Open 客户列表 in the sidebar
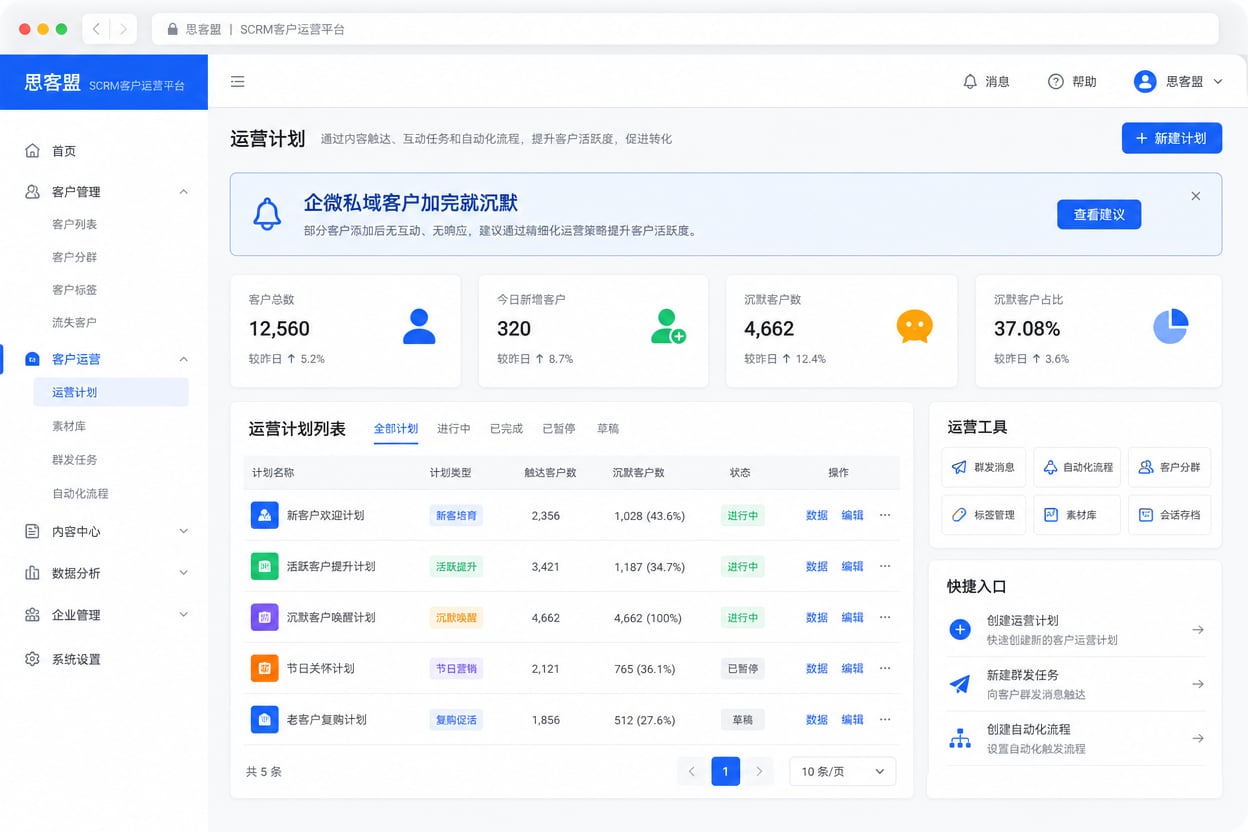This screenshot has height=832, width=1248. (75, 224)
